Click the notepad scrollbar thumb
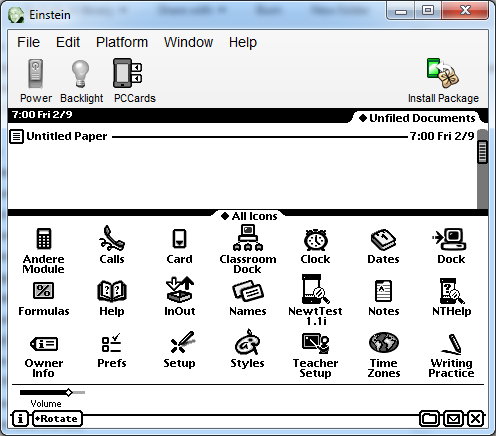496x436 pixels. pos(482,152)
